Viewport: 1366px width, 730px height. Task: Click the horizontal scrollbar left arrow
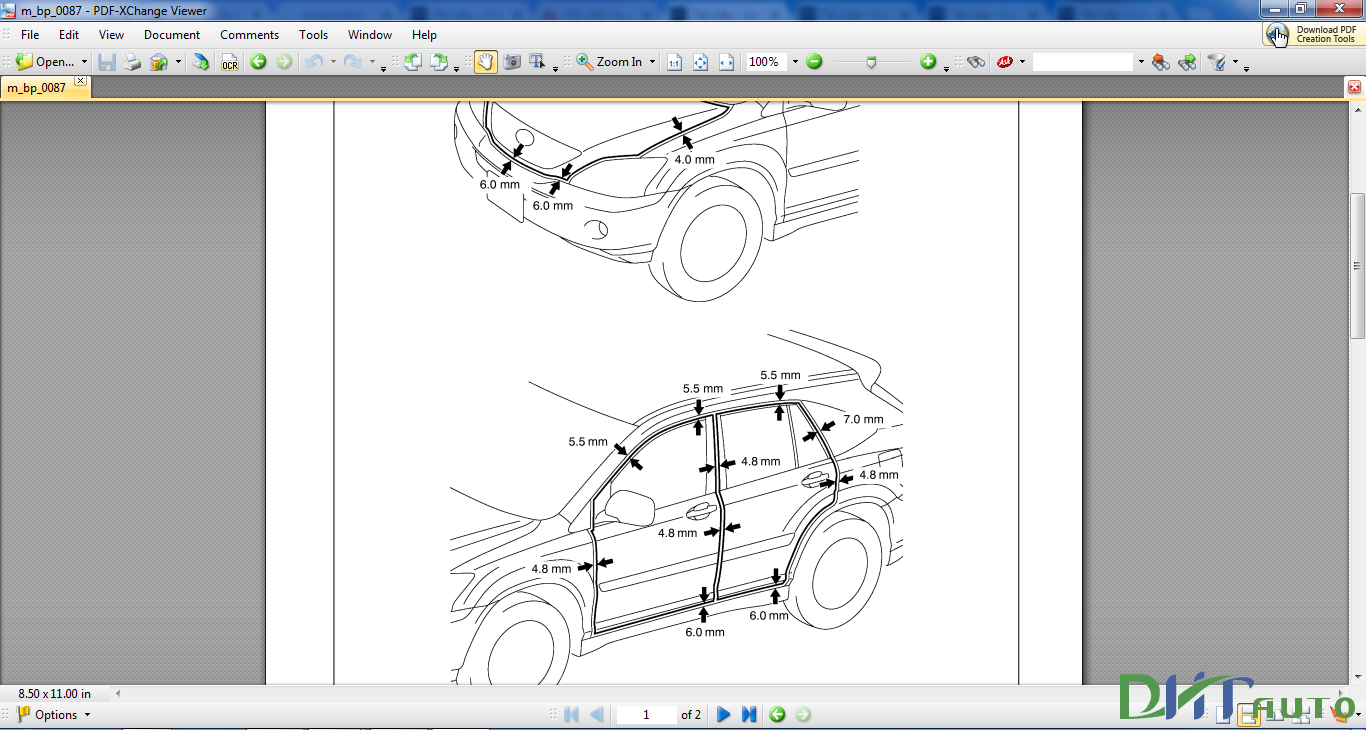click(x=119, y=693)
